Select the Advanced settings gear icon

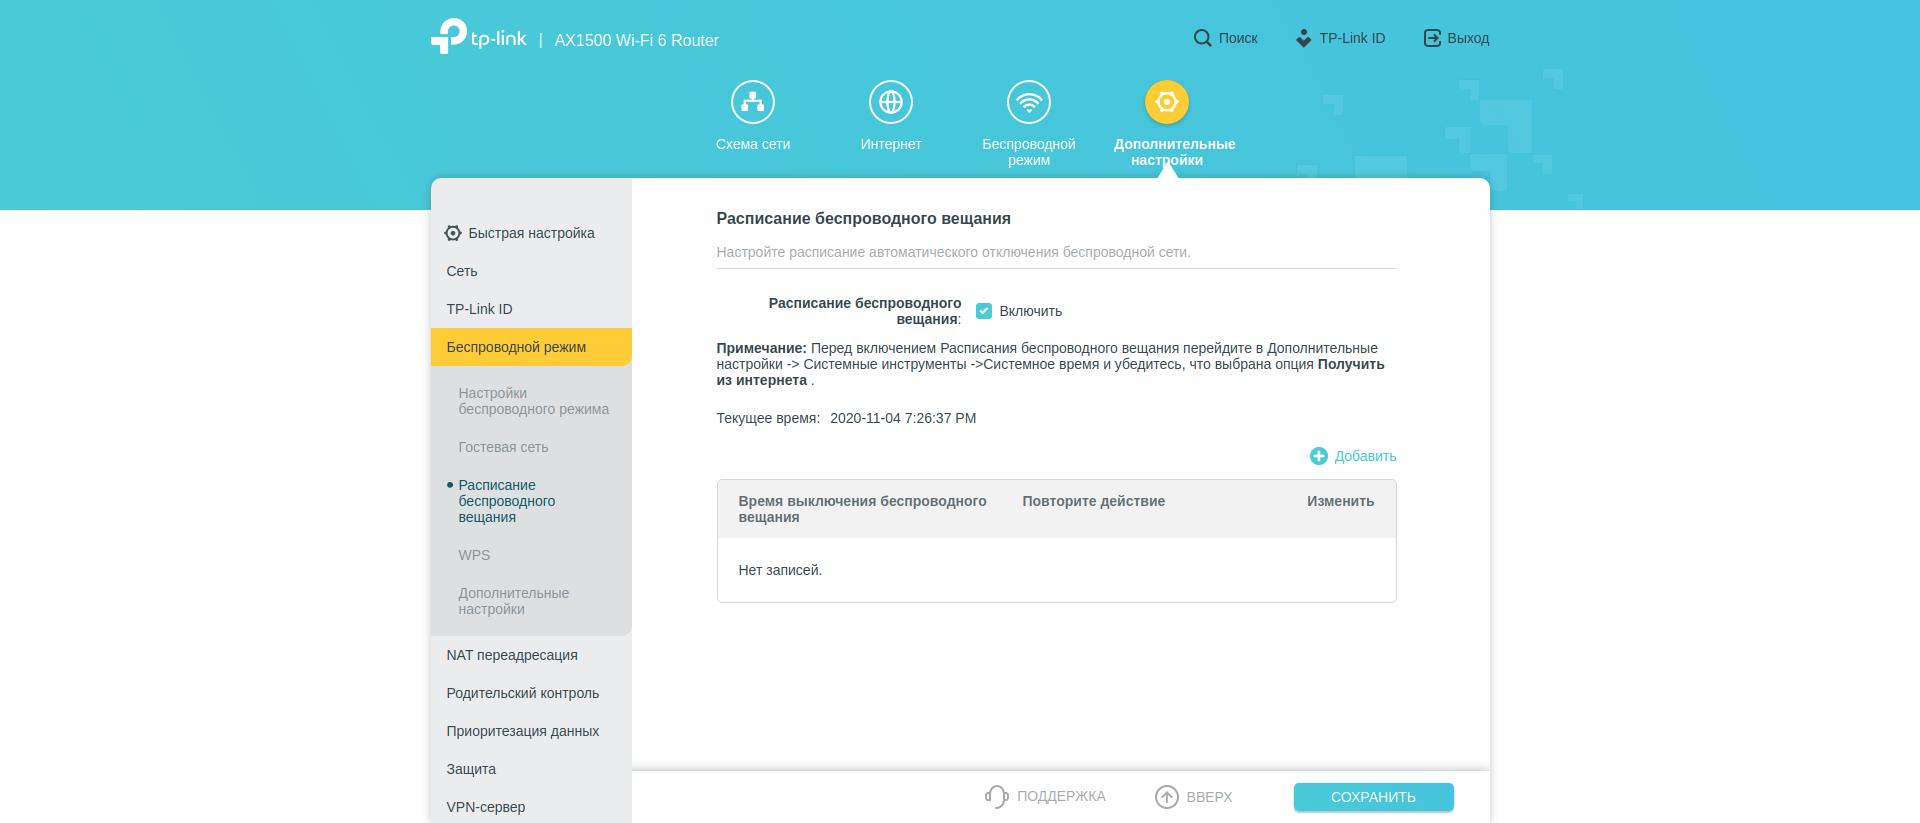coord(1166,102)
